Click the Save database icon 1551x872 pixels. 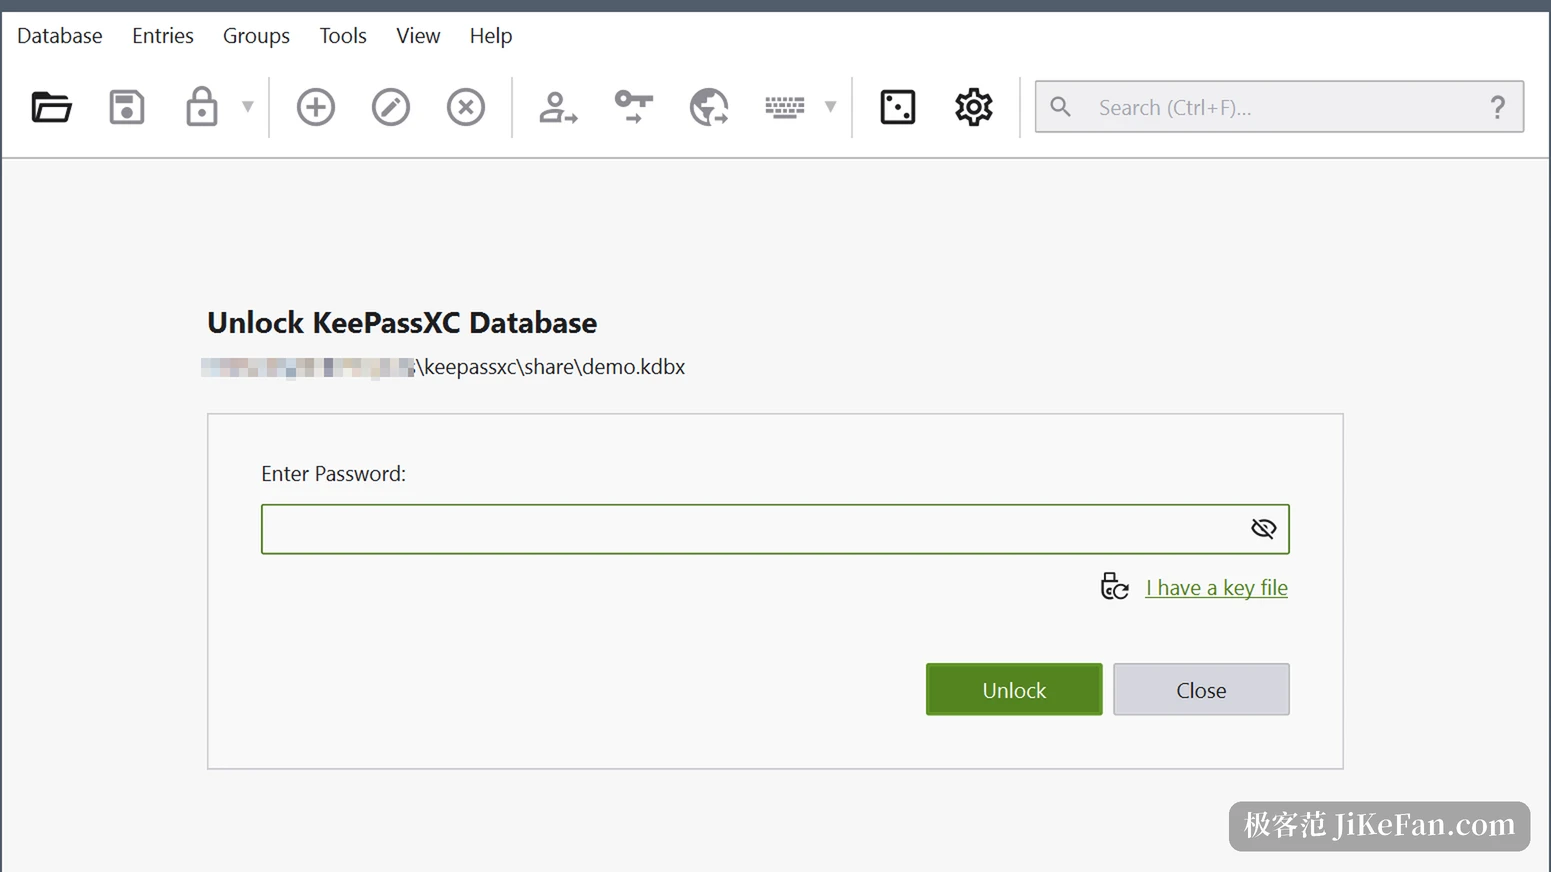[x=127, y=107]
